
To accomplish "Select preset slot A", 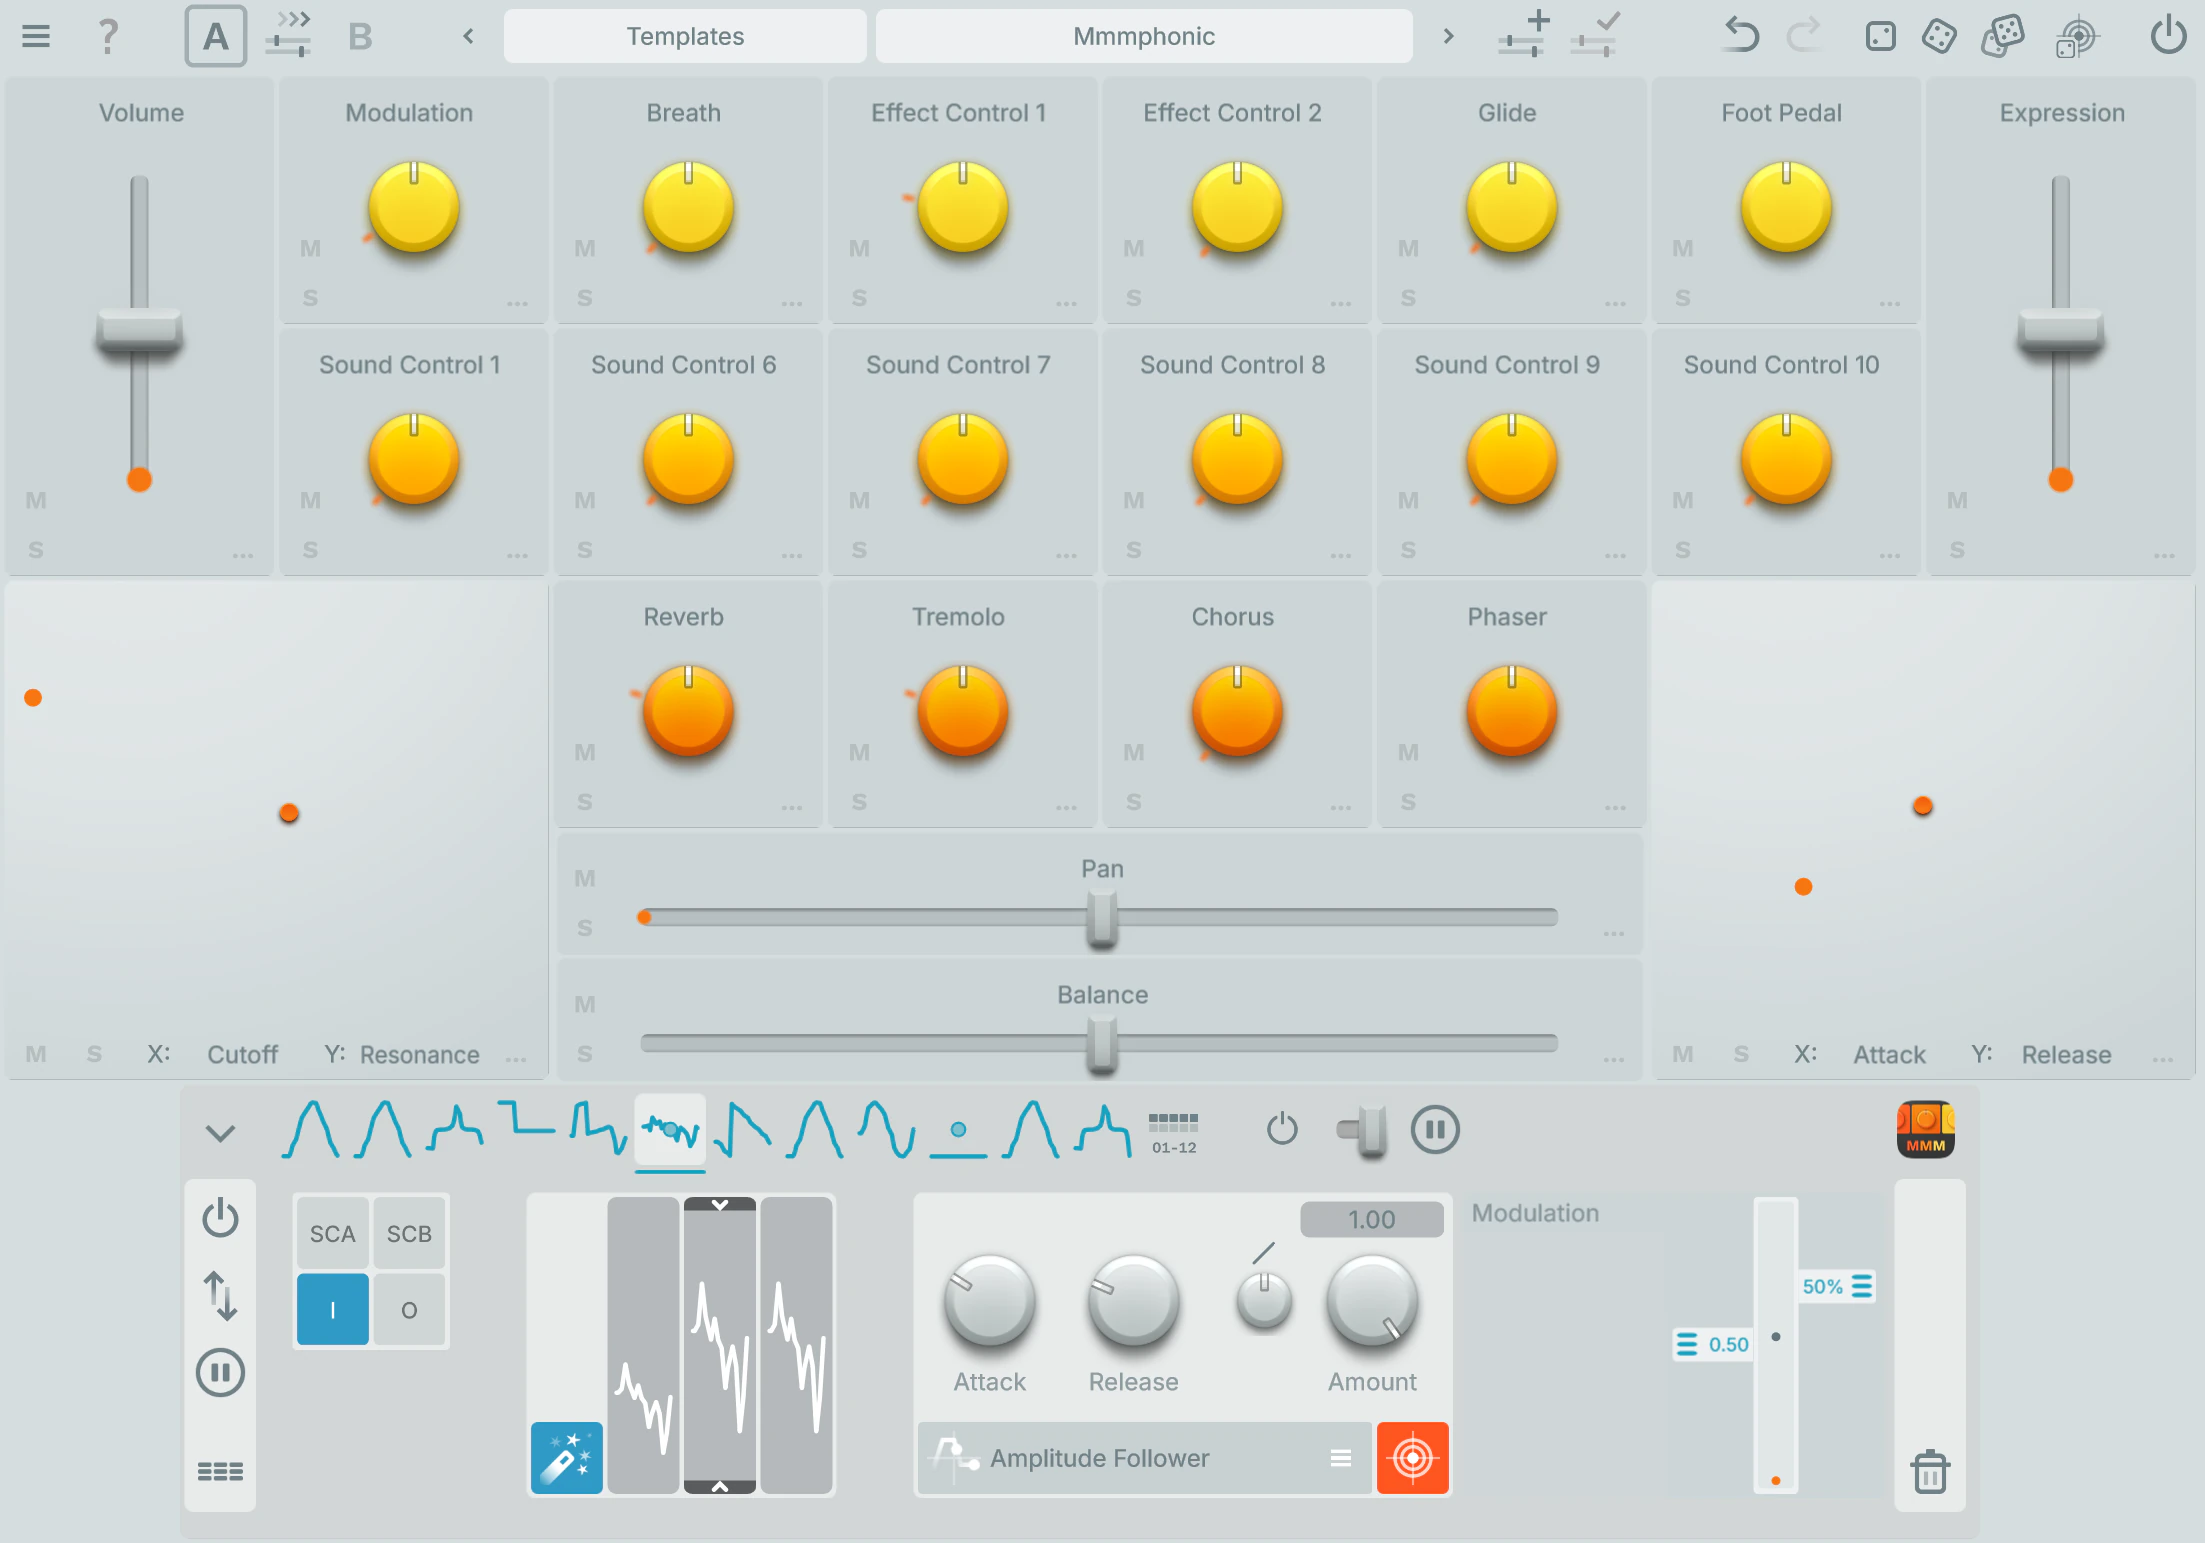I will [215, 37].
